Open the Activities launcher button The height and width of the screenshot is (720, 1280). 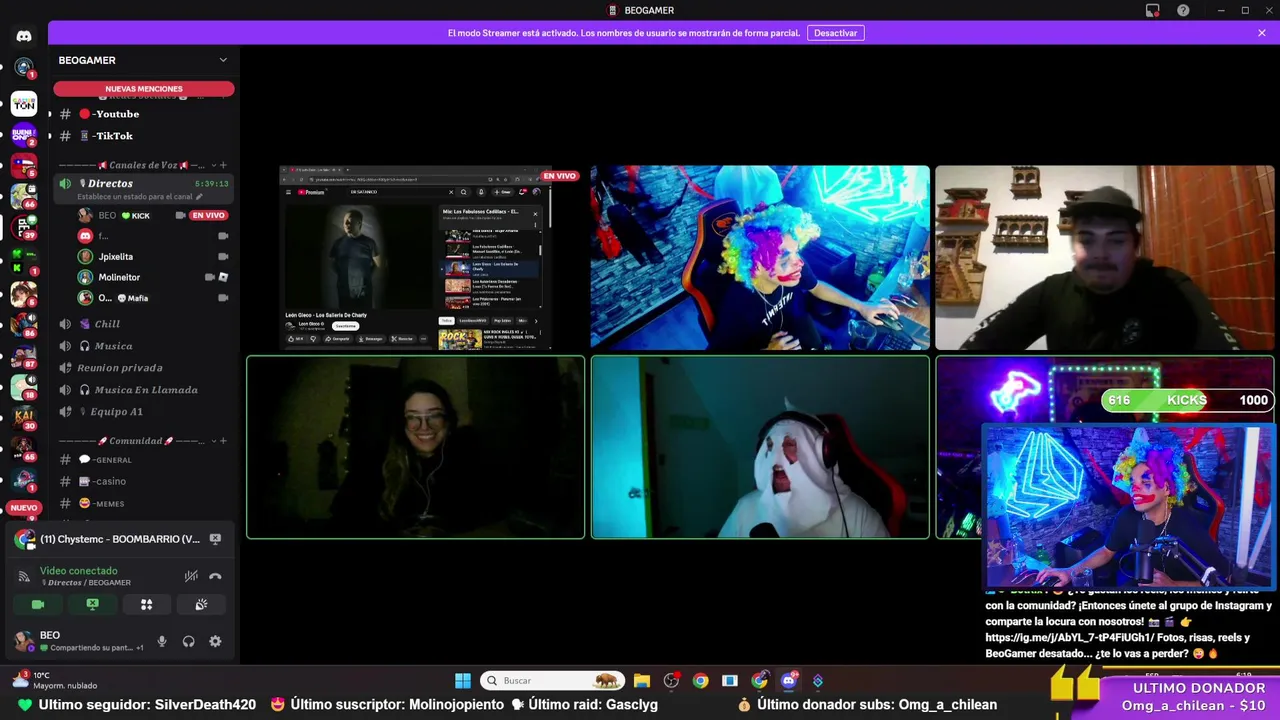coord(146,604)
